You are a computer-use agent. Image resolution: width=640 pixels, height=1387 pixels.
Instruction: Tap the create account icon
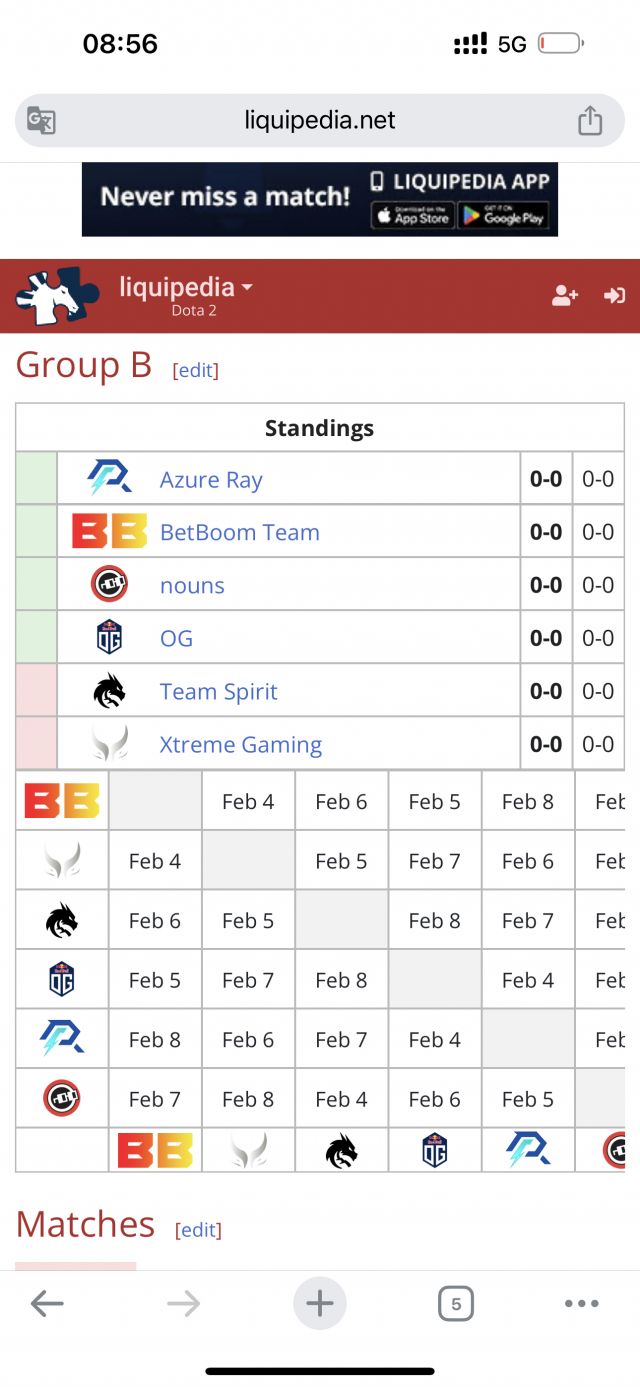click(565, 296)
